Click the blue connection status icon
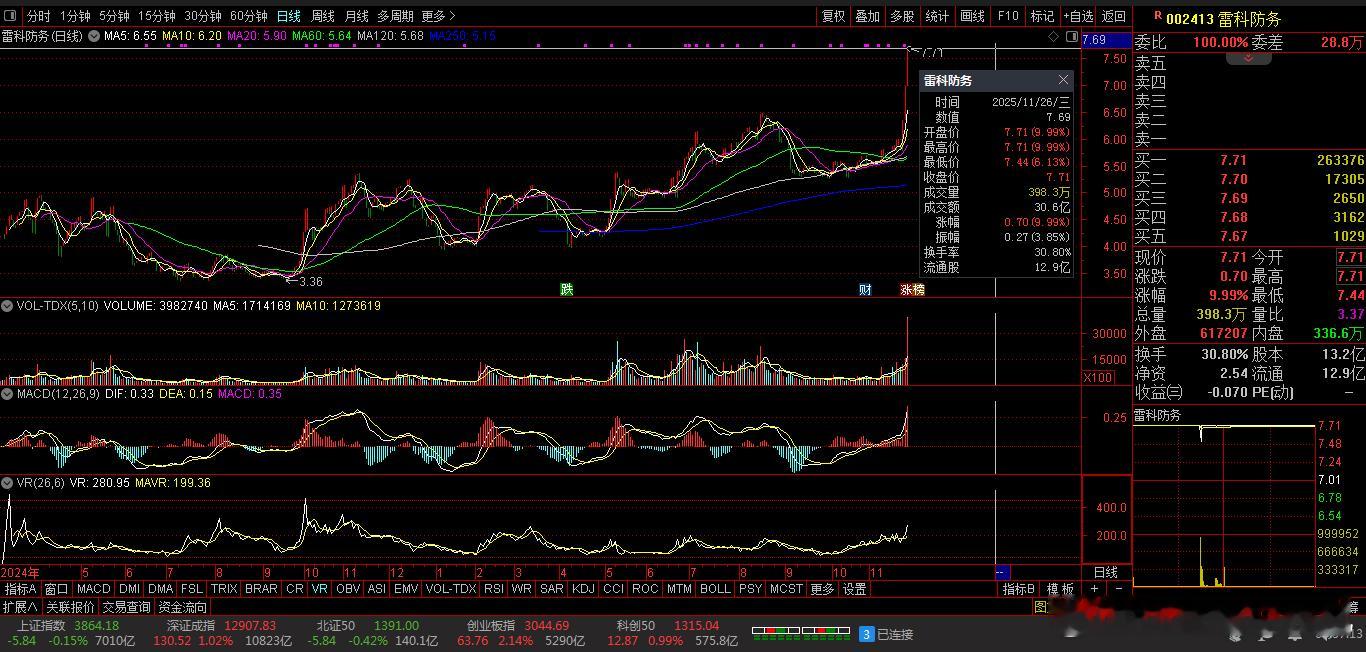1366x652 pixels. [867, 634]
